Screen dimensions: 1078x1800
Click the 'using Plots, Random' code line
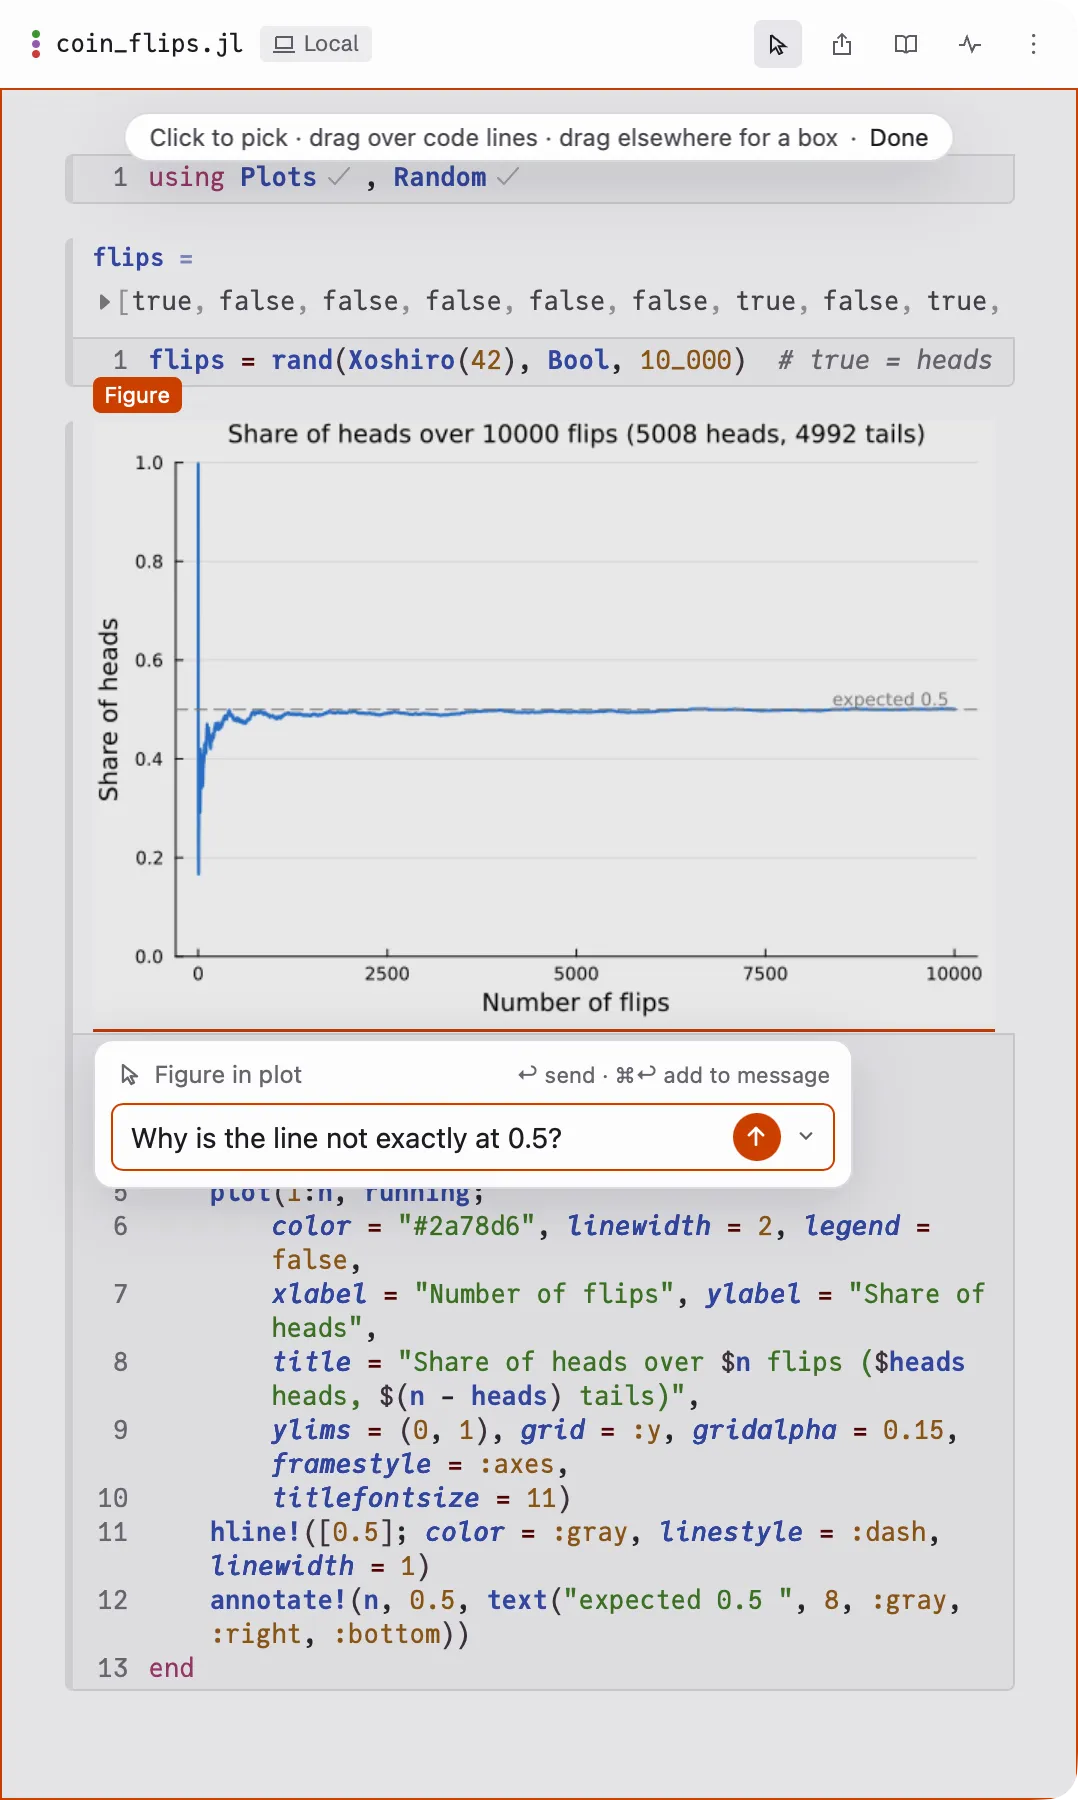click(540, 178)
